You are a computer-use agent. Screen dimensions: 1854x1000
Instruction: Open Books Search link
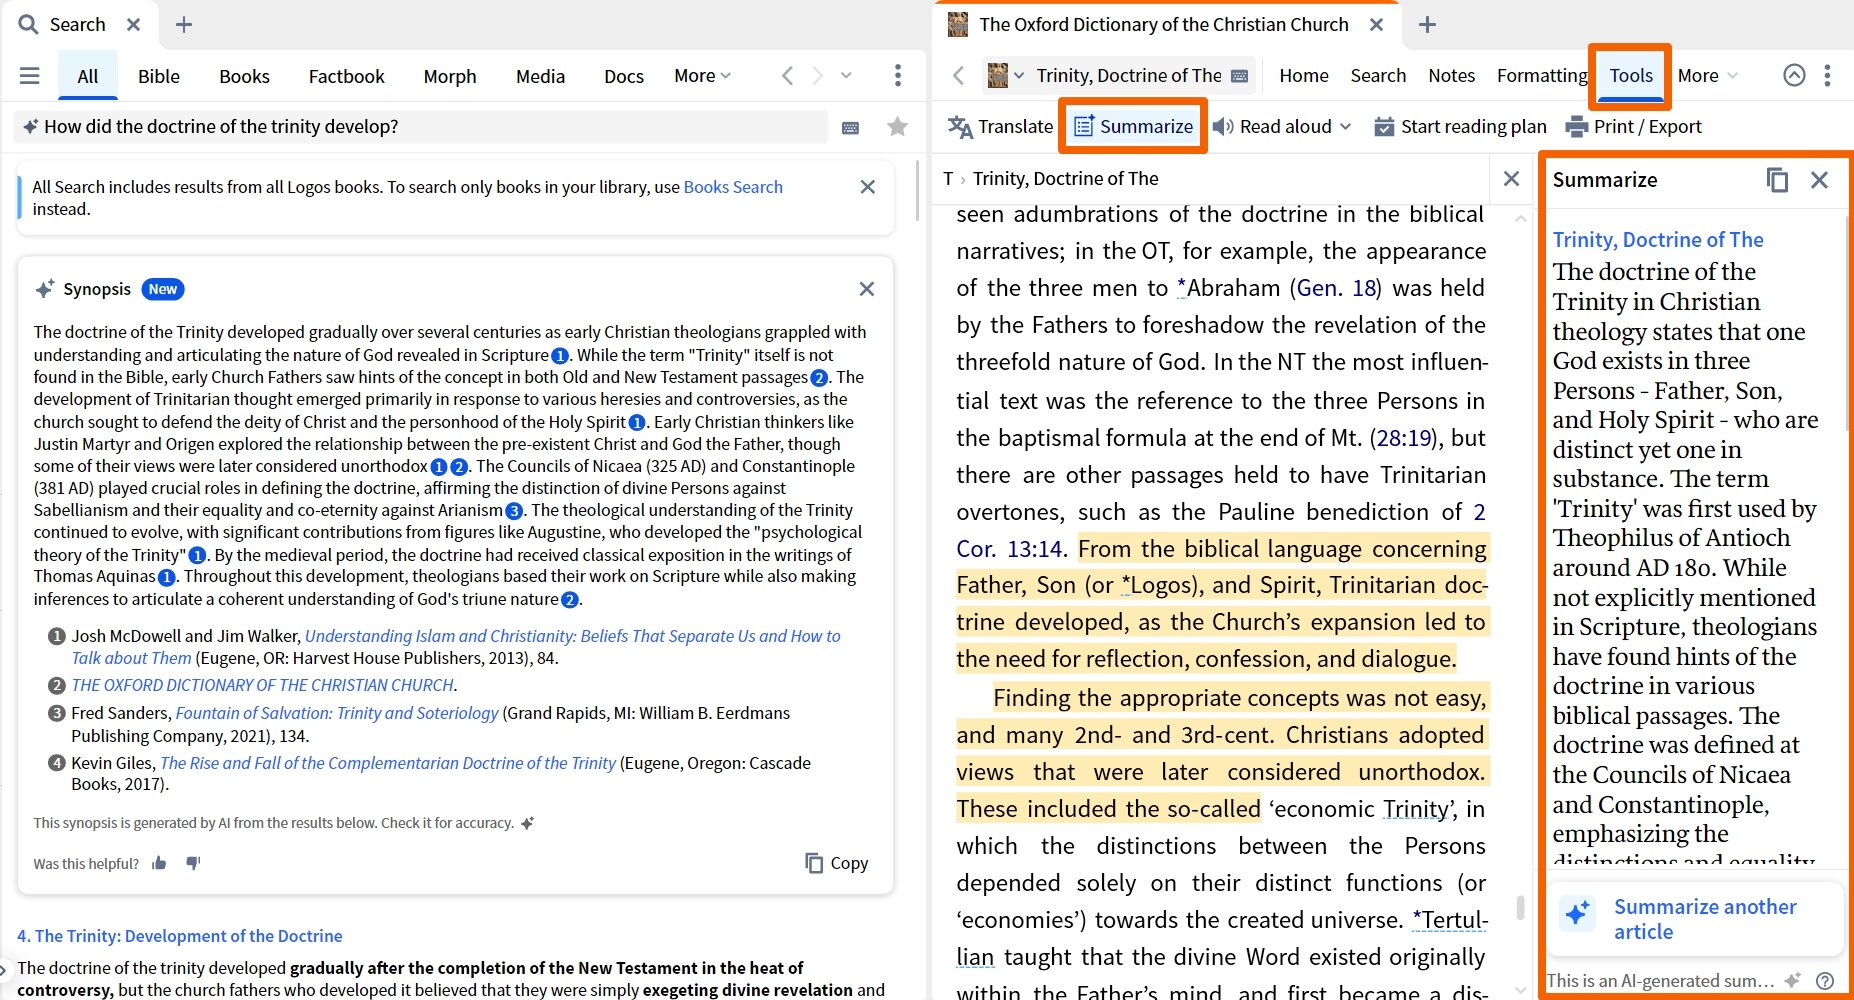(x=733, y=187)
